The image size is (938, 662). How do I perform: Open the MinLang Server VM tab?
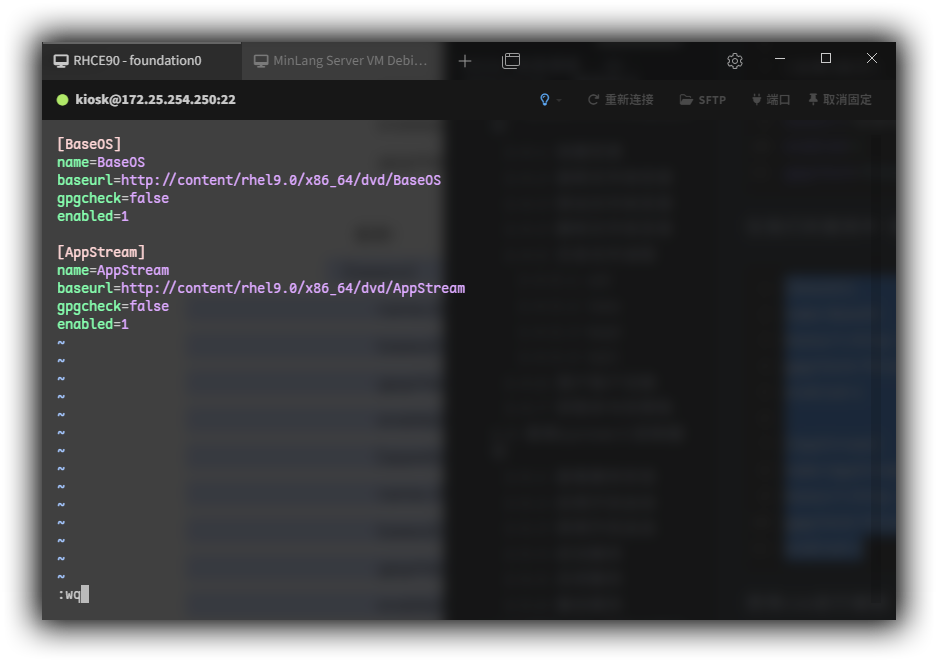[349, 61]
